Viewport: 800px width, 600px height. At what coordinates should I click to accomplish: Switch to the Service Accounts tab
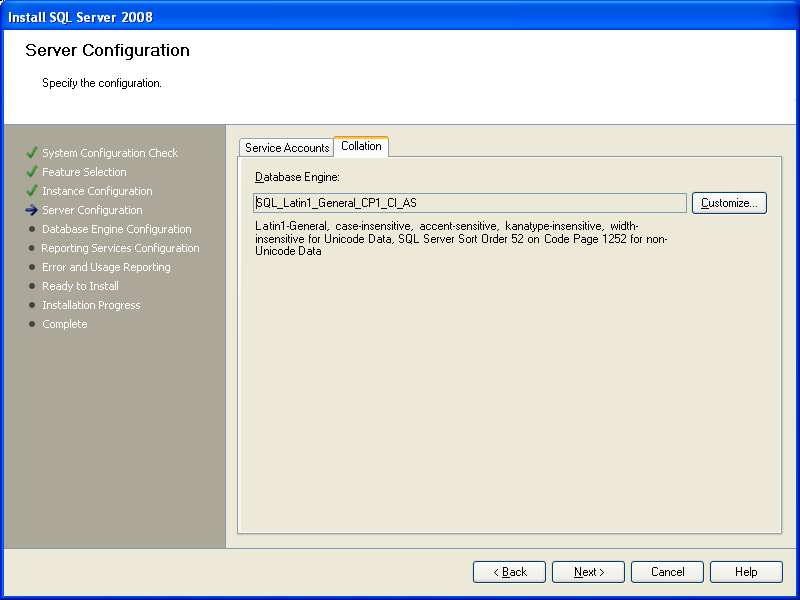tap(287, 147)
